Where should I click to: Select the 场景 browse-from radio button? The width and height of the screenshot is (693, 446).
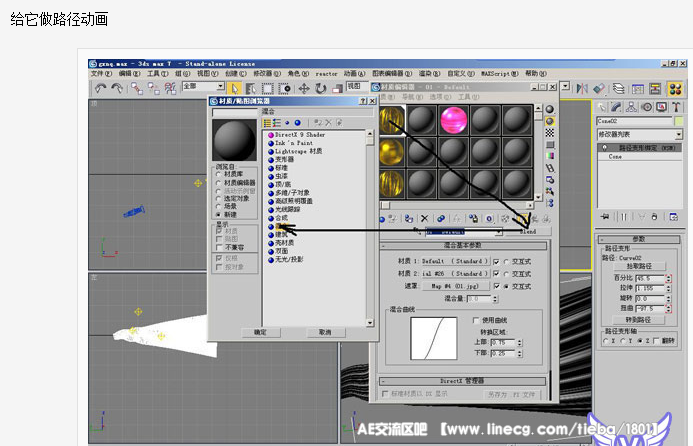[x=218, y=206]
